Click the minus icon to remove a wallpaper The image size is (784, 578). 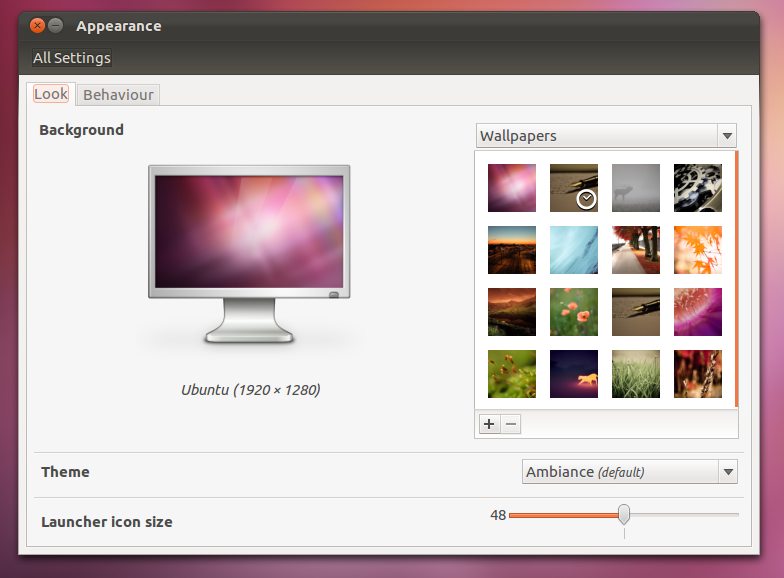coord(510,424)
